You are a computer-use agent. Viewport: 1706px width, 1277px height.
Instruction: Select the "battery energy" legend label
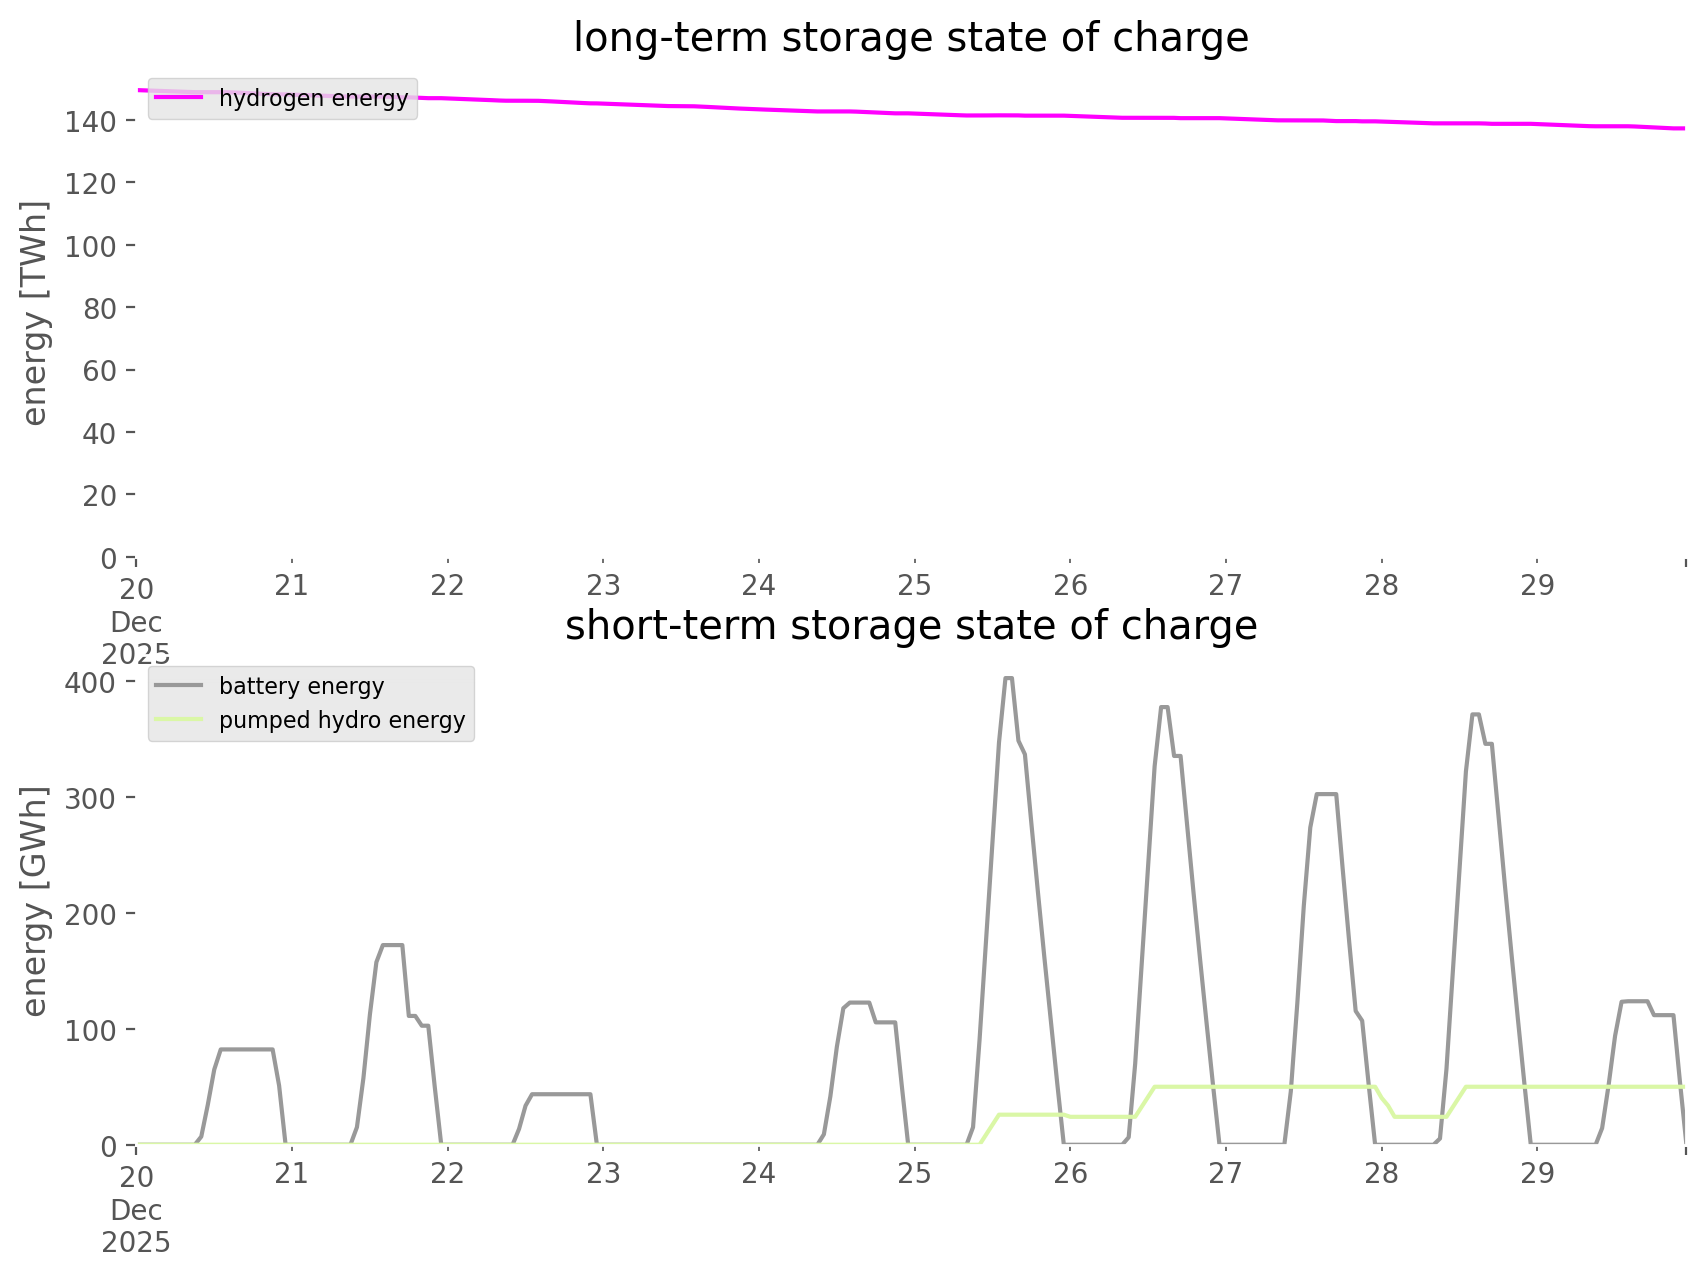[301, 686]
